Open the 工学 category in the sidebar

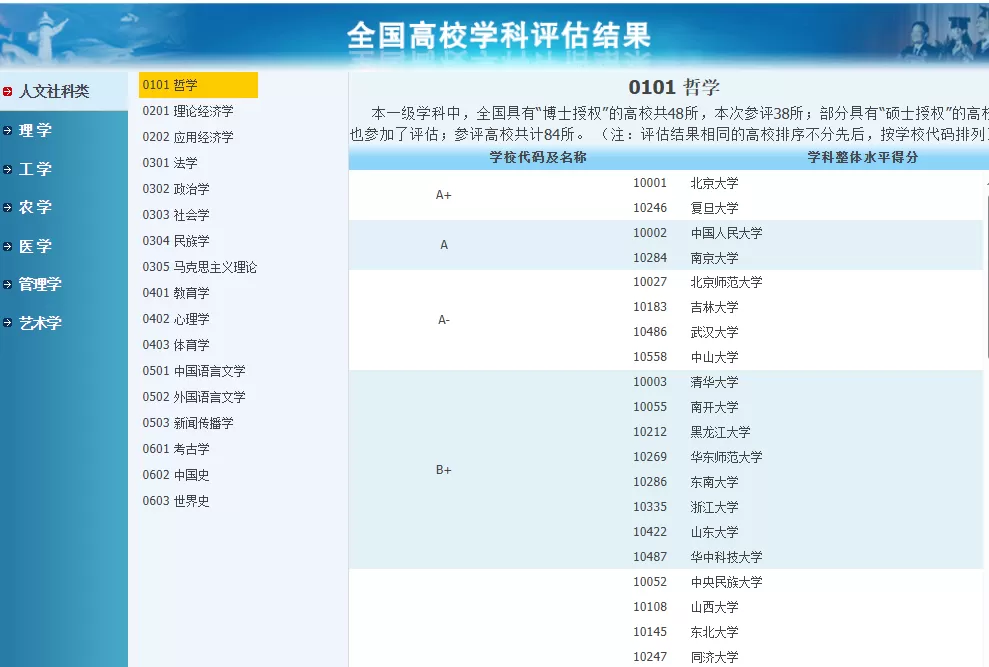coord(35,168)
